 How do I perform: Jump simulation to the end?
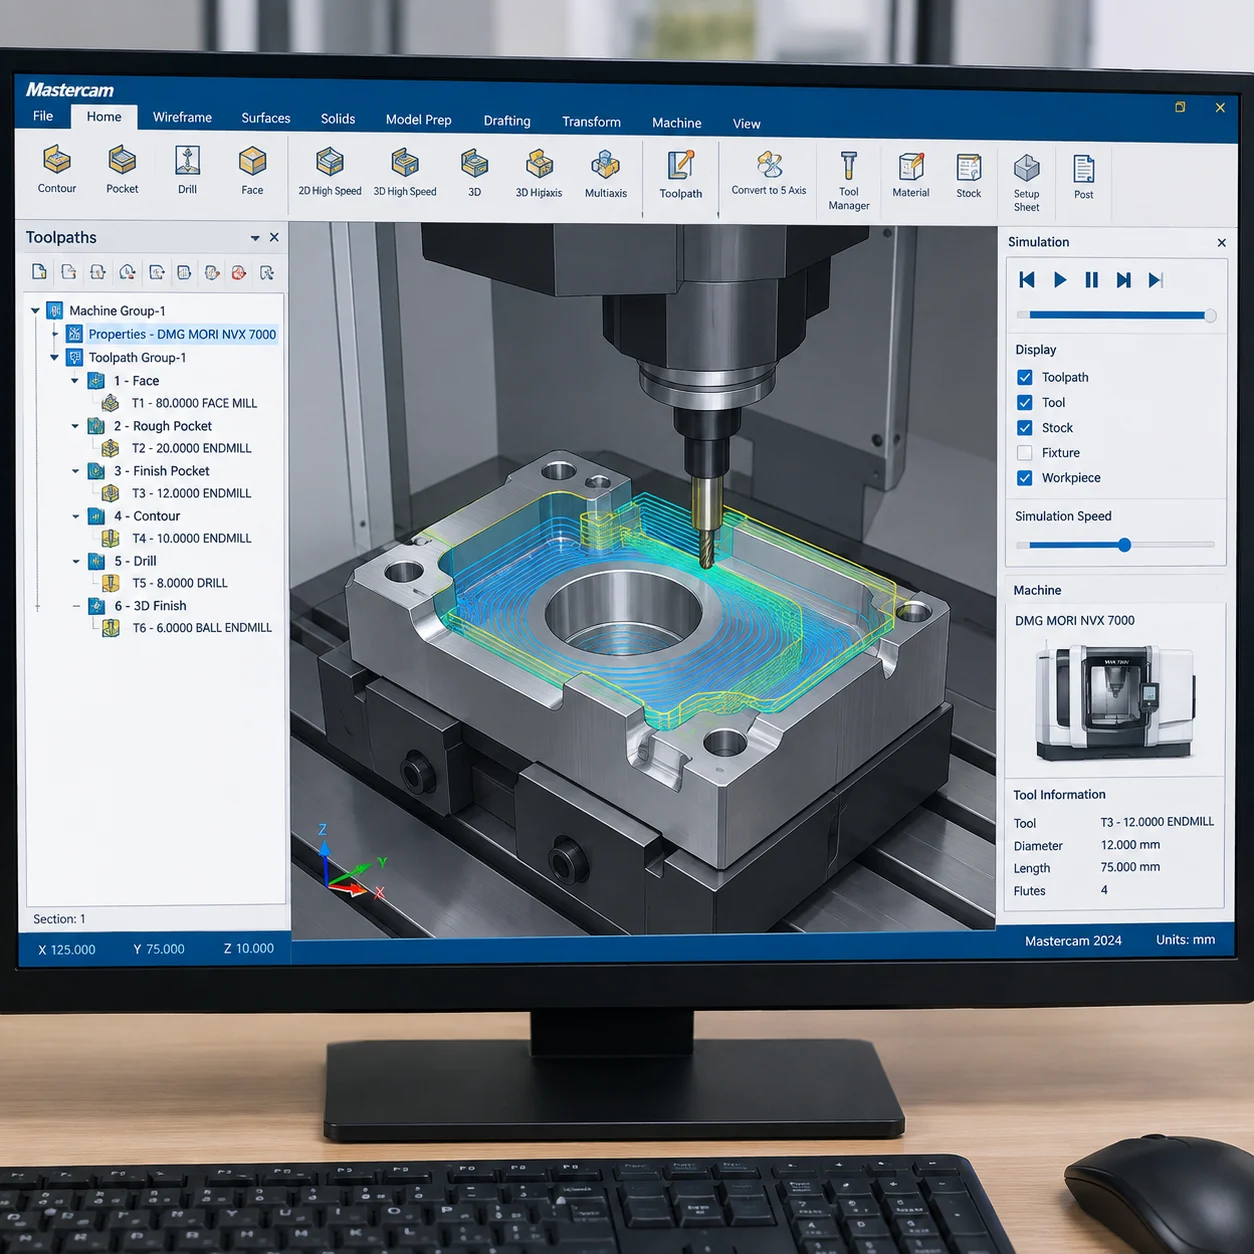click(1156, 280)
